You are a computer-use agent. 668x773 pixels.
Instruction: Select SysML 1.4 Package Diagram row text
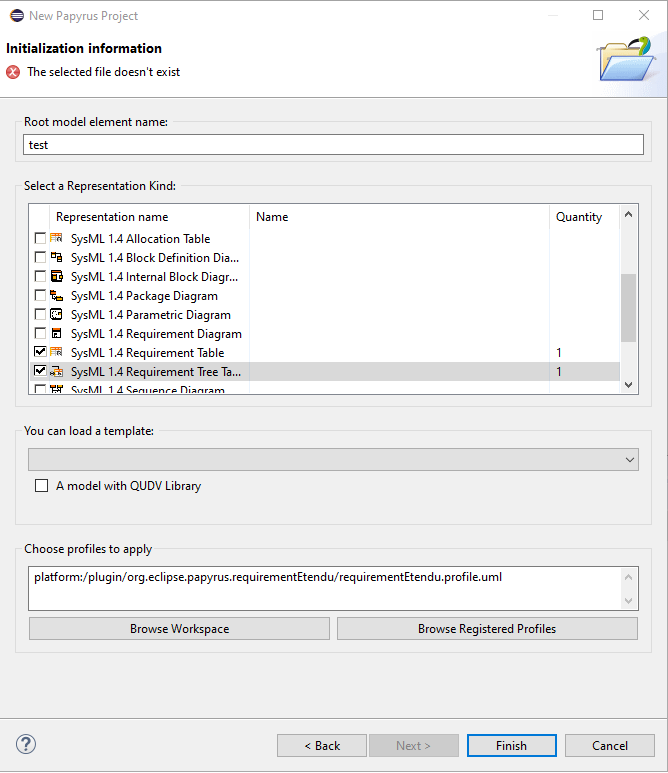144,296
